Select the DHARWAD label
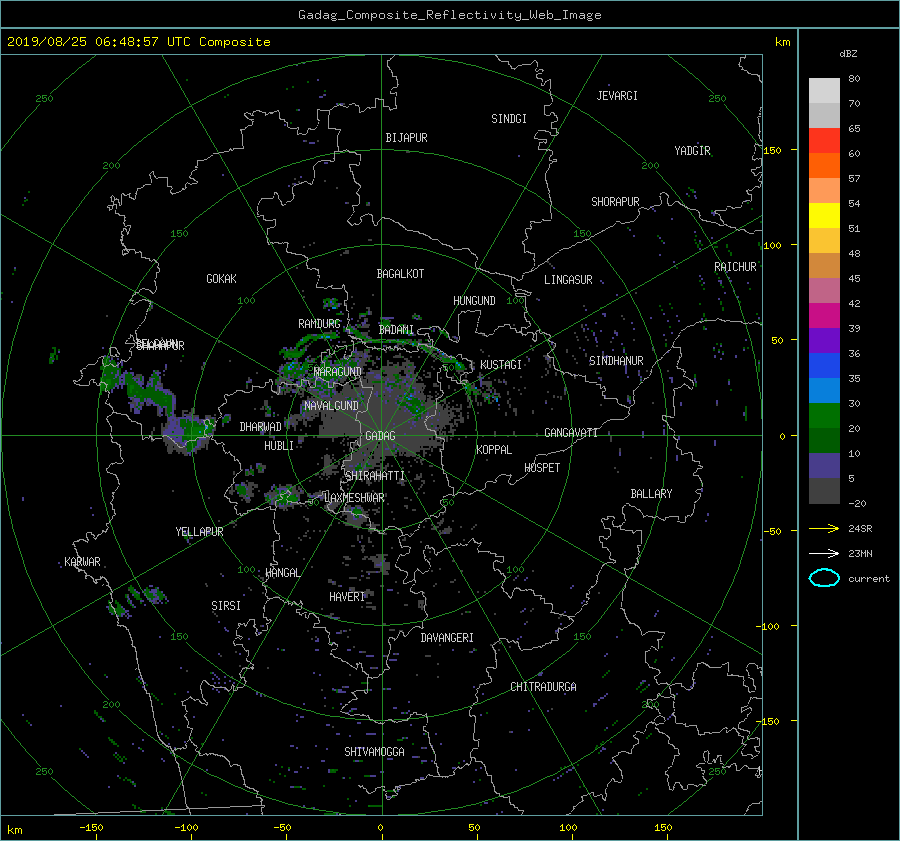The width and height of the screenshot is (900, 841). point(260,427)
